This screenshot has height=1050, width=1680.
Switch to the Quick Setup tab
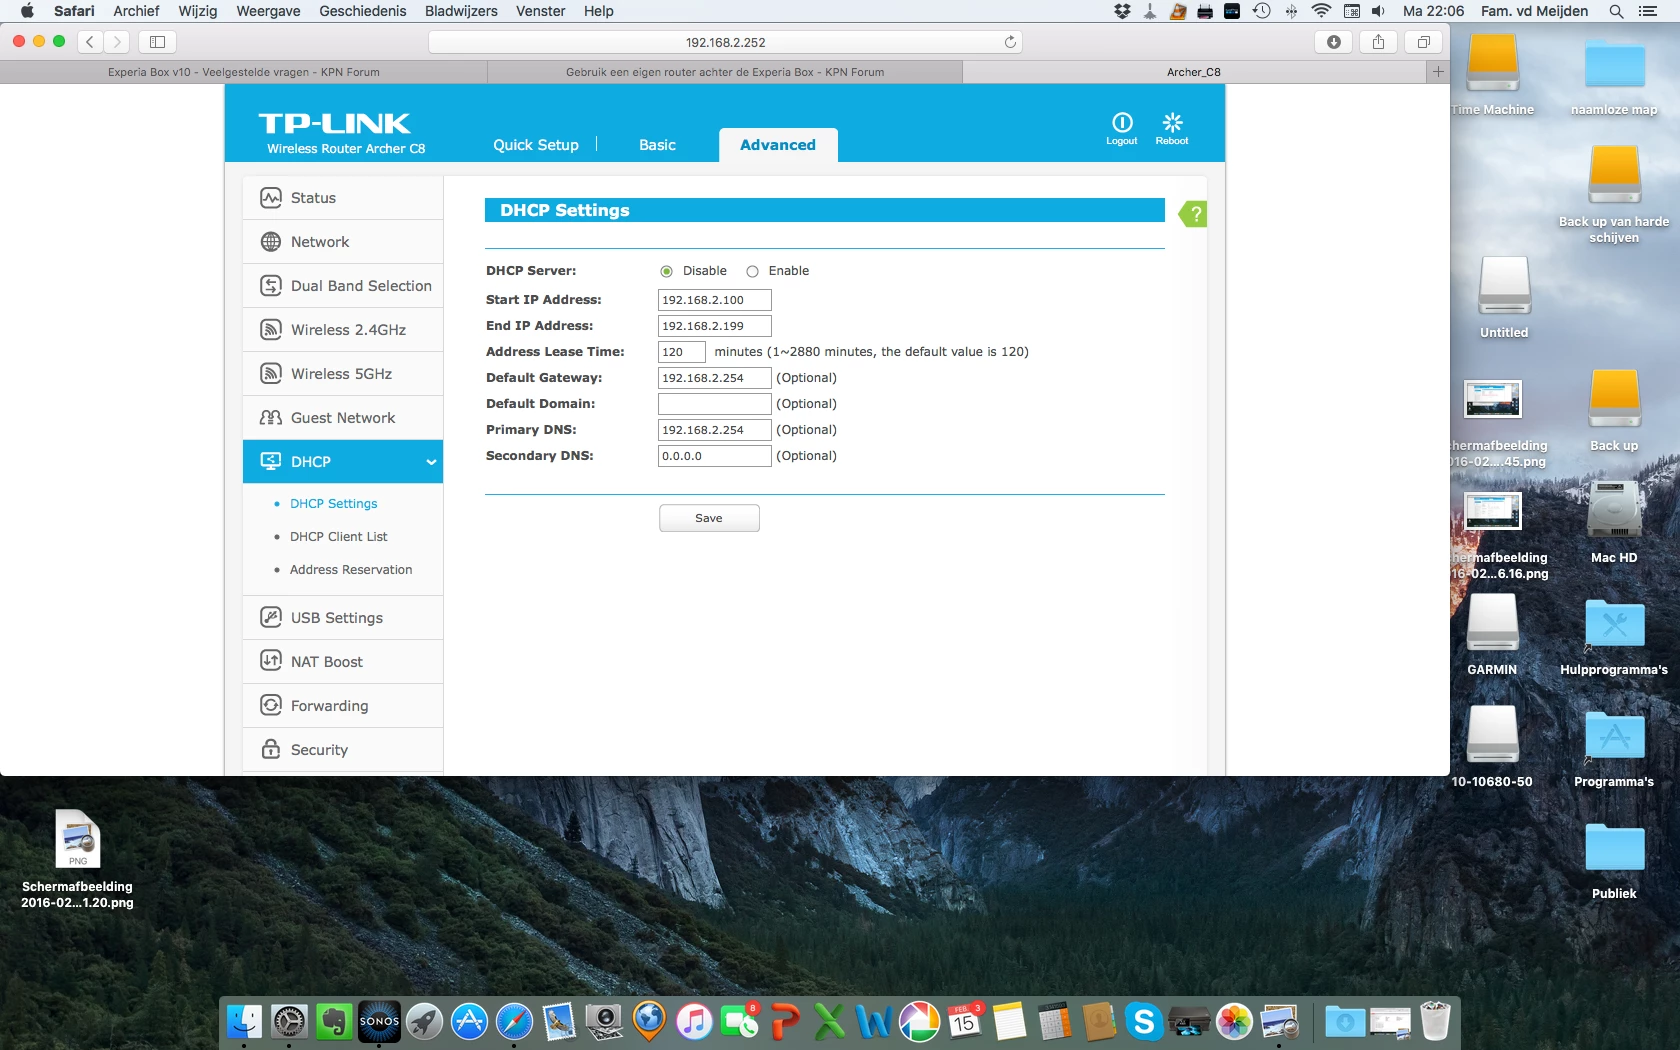point(536,145)
